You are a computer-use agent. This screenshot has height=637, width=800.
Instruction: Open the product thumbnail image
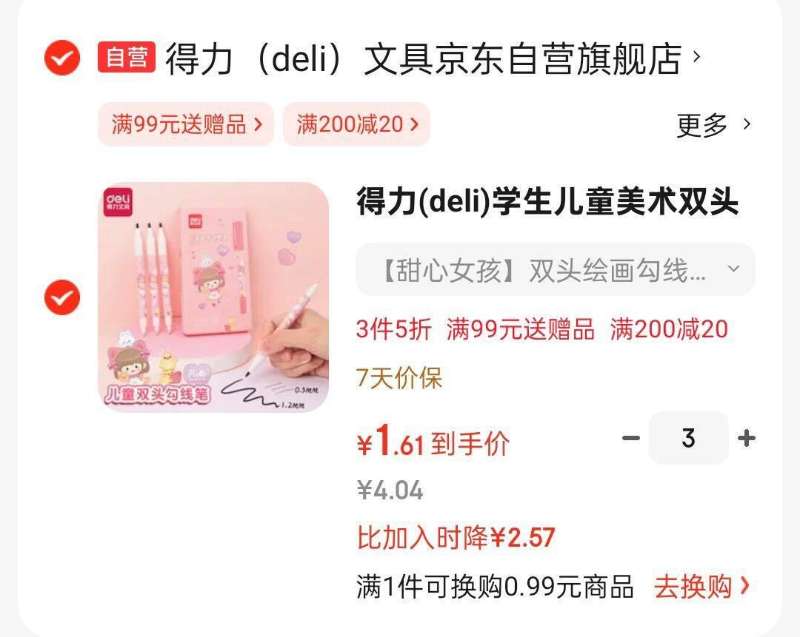tap(213, 297)
